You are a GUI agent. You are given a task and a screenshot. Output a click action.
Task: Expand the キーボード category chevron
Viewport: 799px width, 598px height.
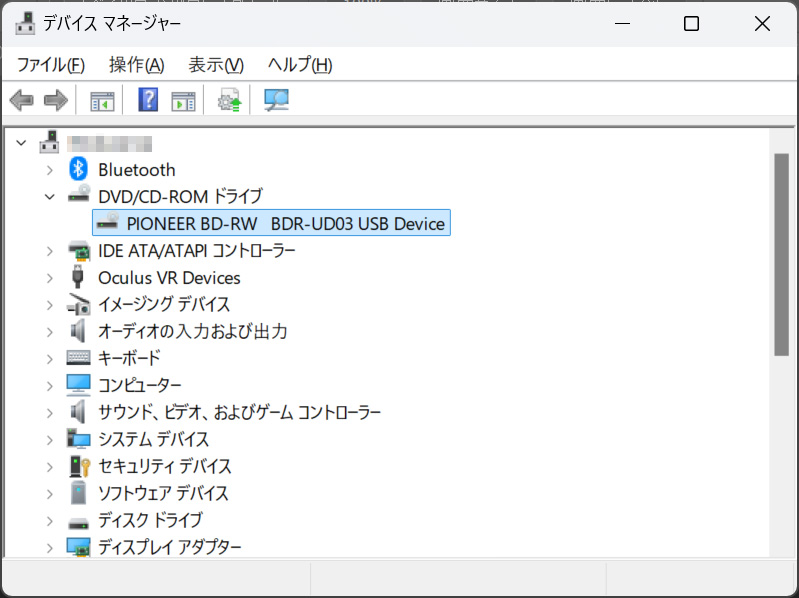(50, 358)
